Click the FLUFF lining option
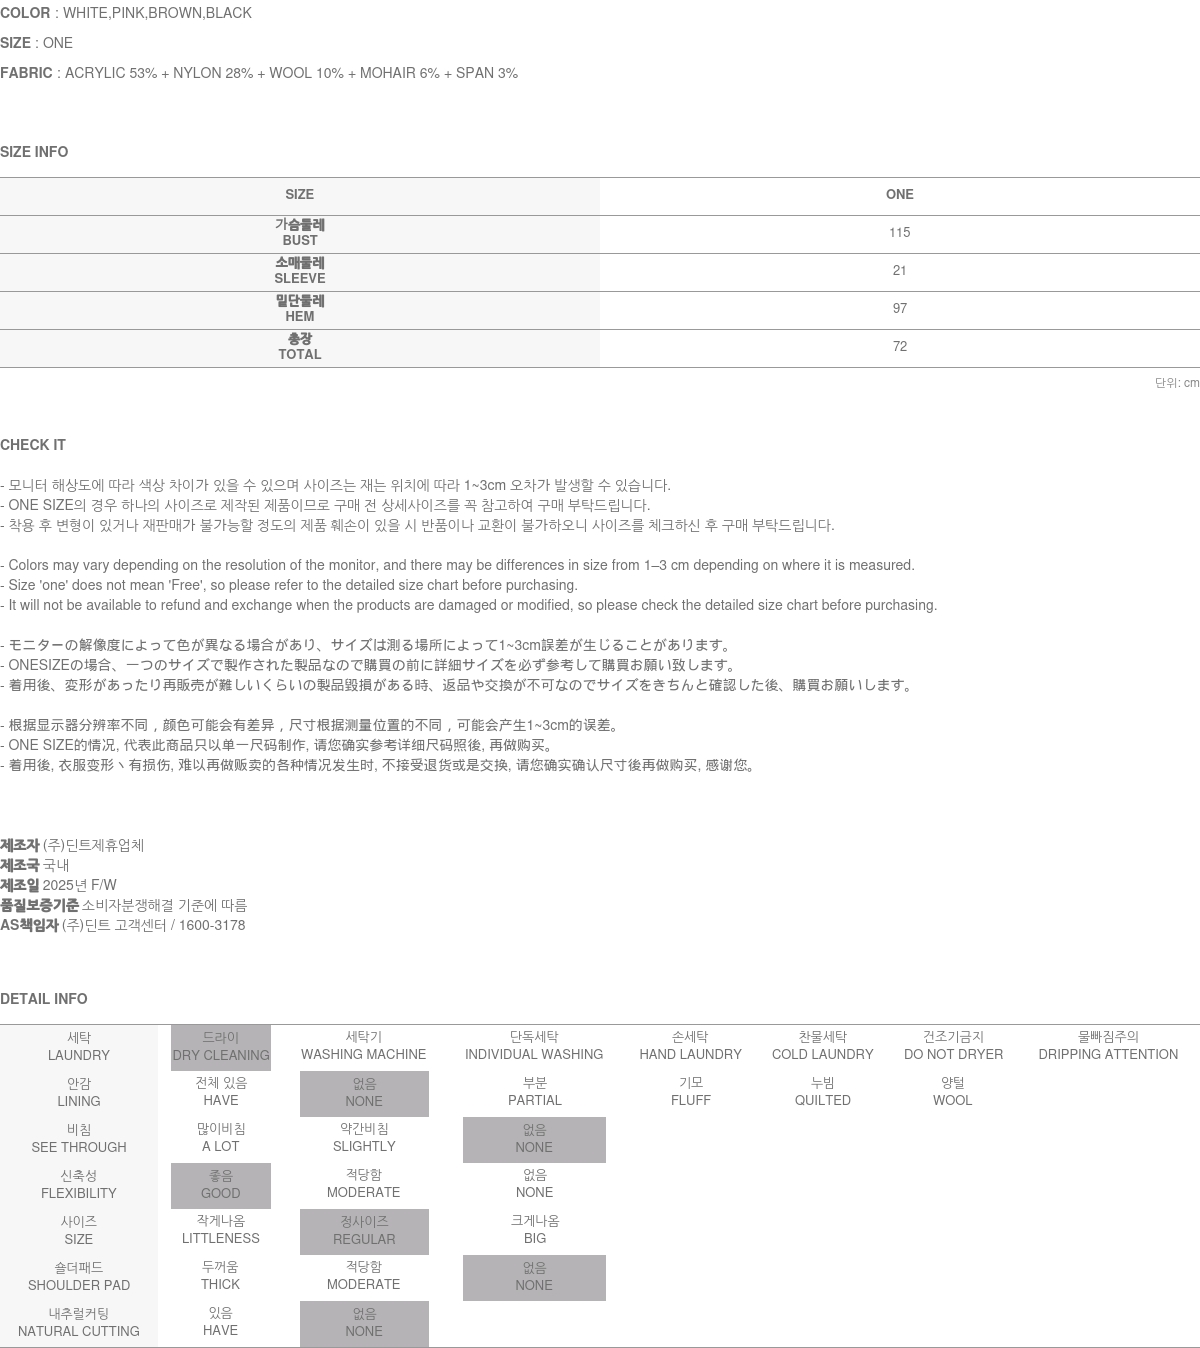This screenshot has height=1348, width=1200. tap(690, 1092)
